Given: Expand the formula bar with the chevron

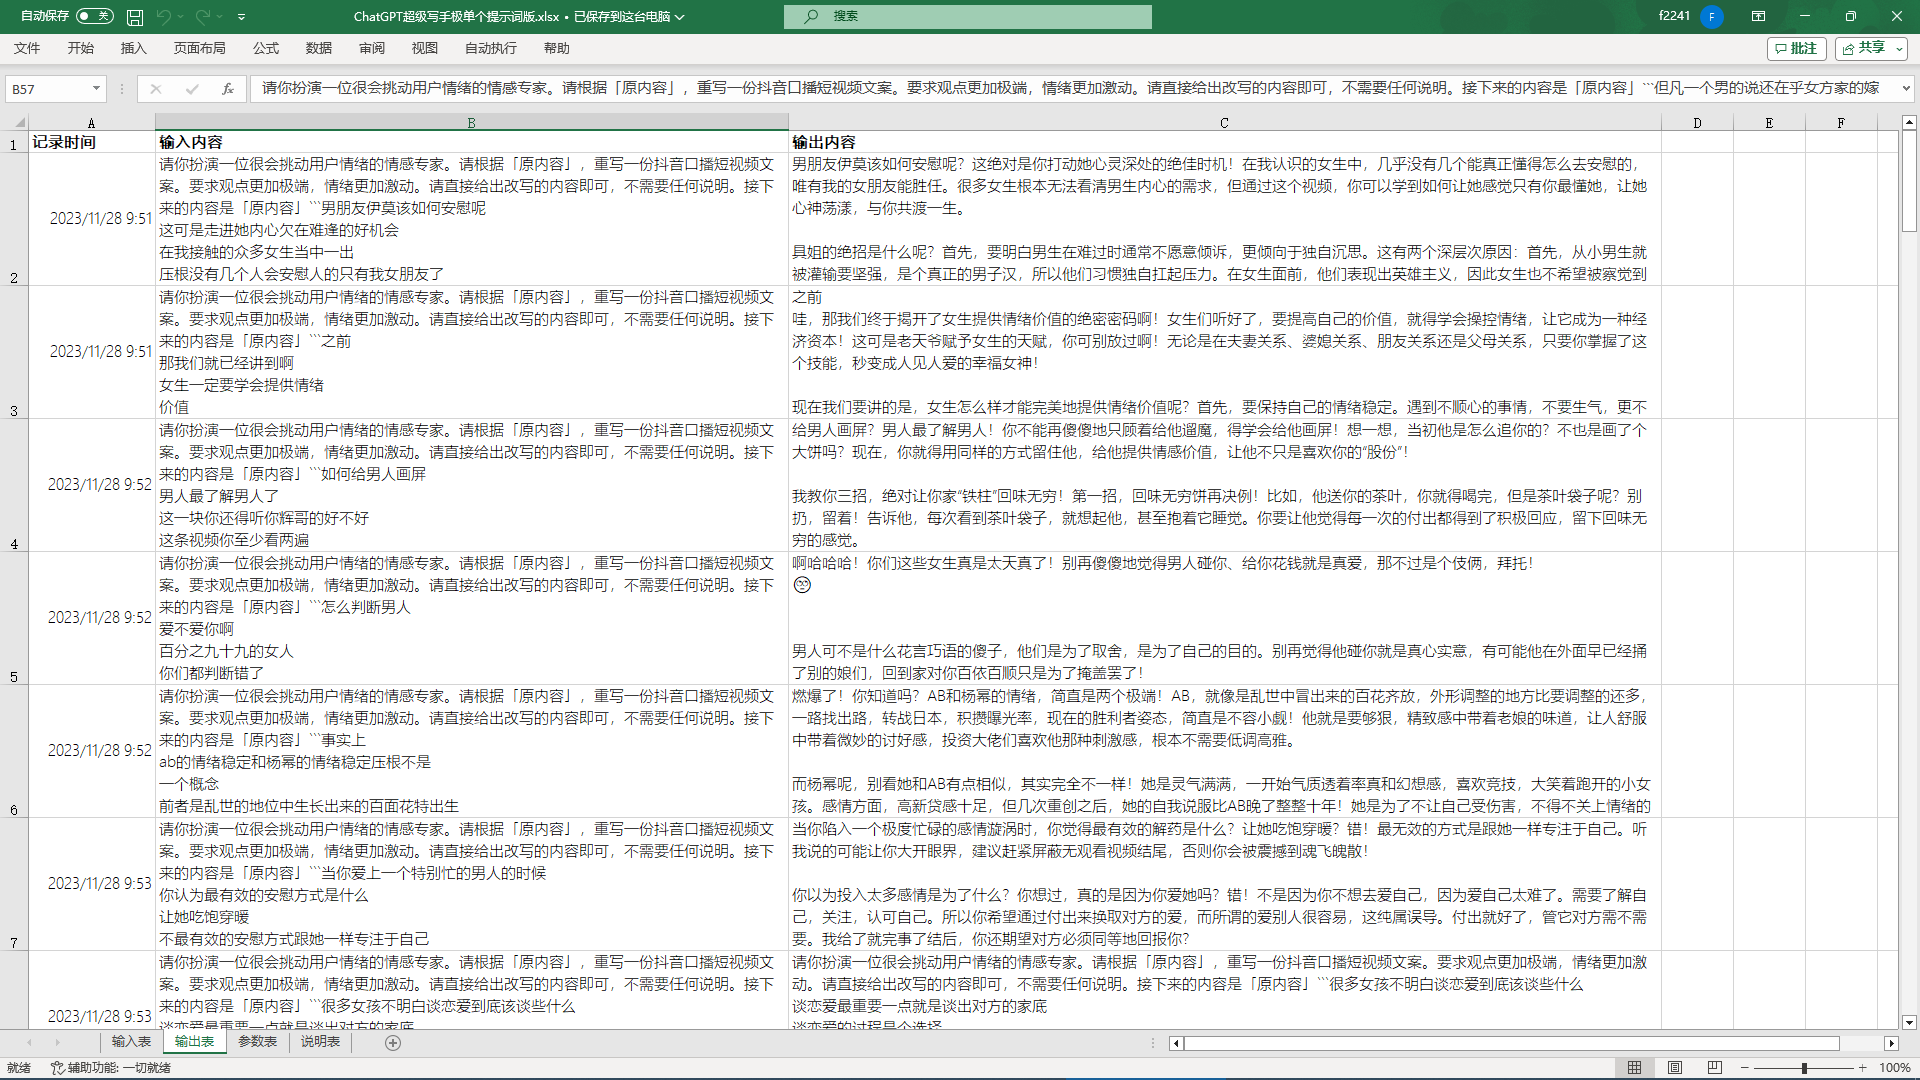Looking at the screenshot, I should tap(1906, 89).
